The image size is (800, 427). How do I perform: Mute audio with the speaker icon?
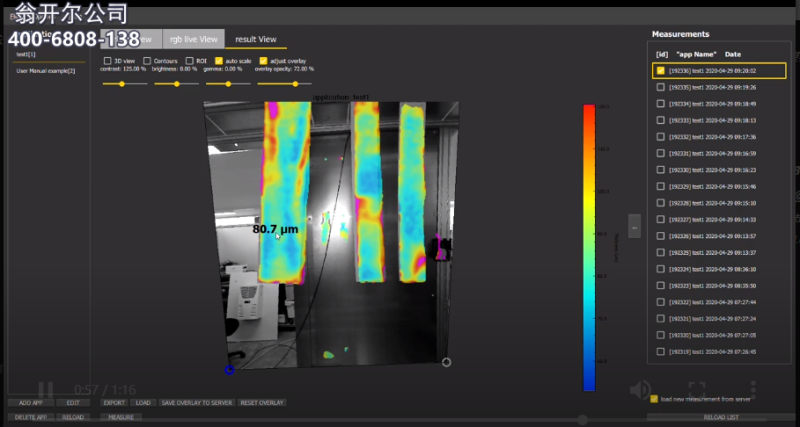pos(642,390)
